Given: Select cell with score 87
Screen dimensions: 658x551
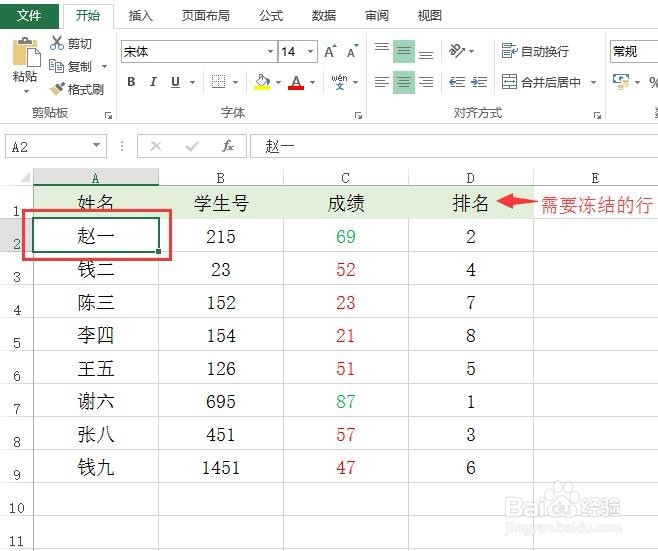Looking at the screenshot, I should tap(346, 401).
